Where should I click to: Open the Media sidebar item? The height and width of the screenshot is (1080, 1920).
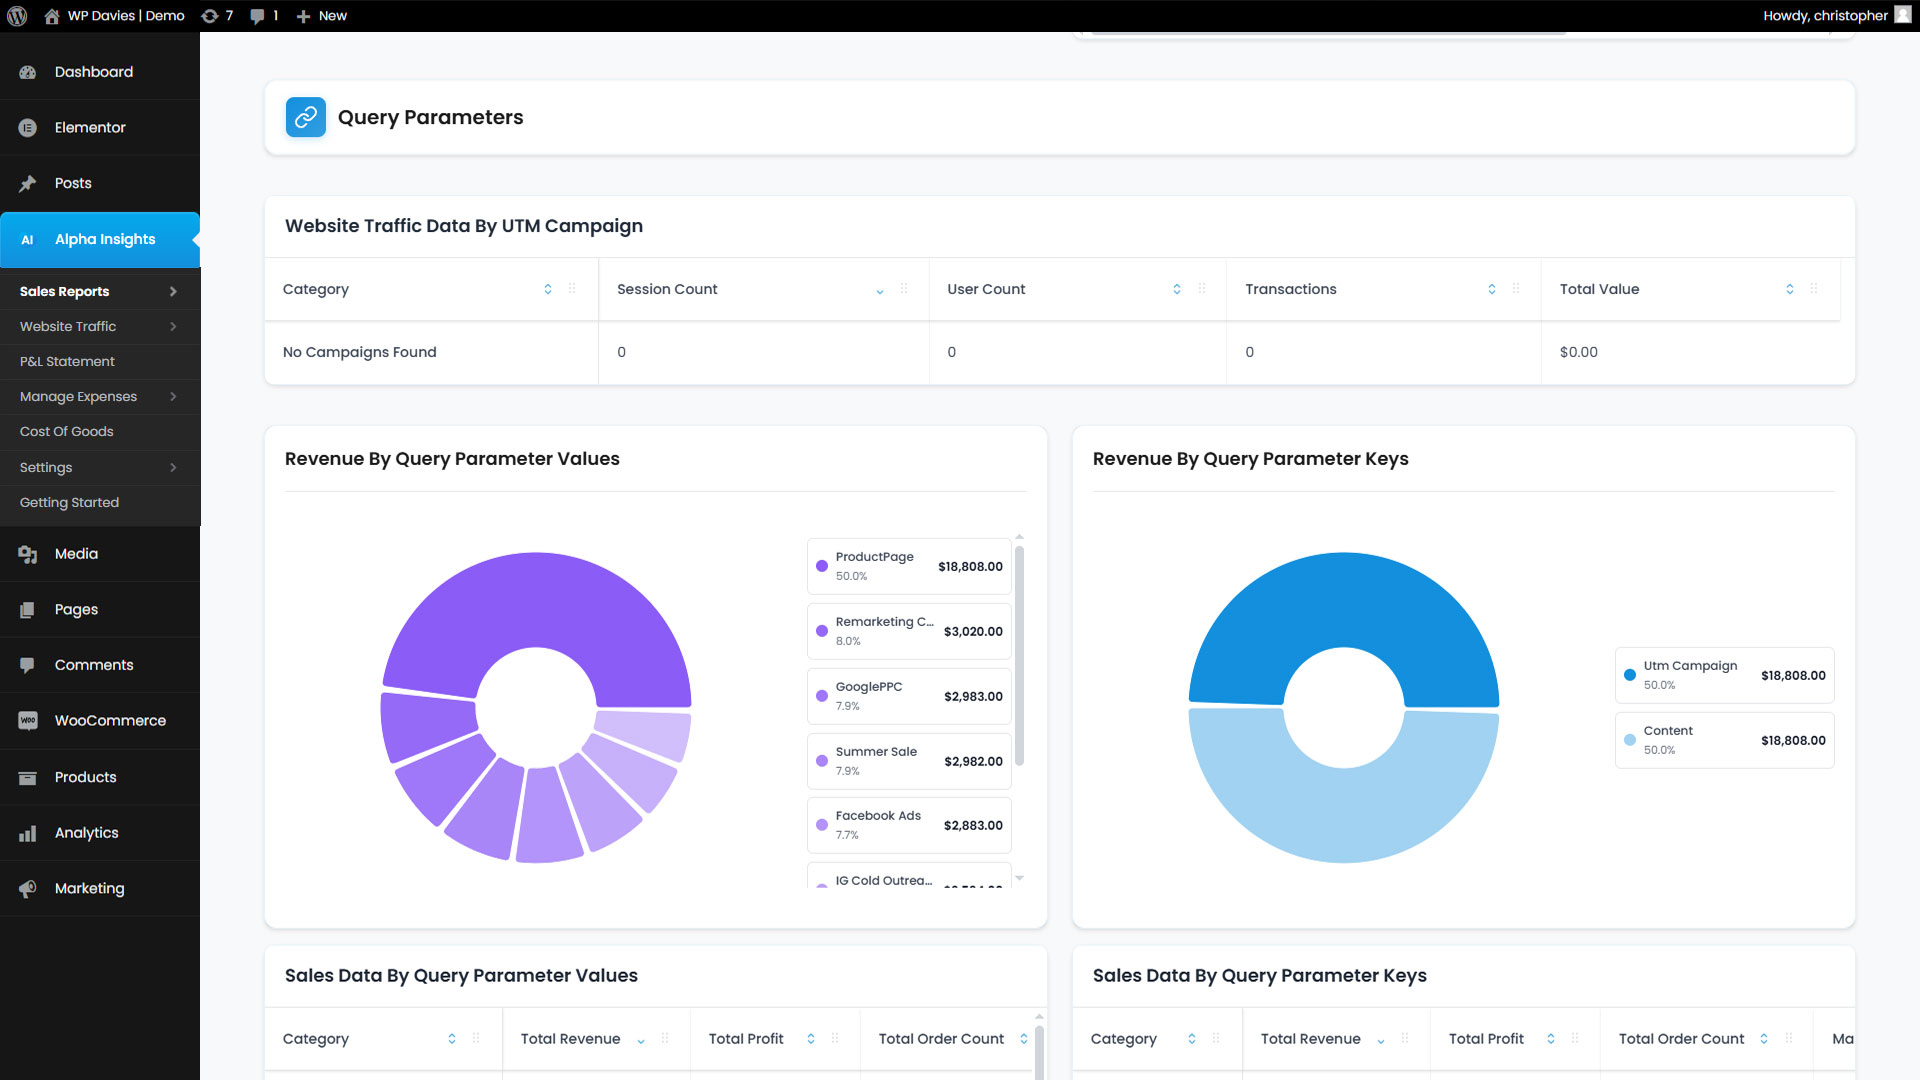click(x=76, y=554)
